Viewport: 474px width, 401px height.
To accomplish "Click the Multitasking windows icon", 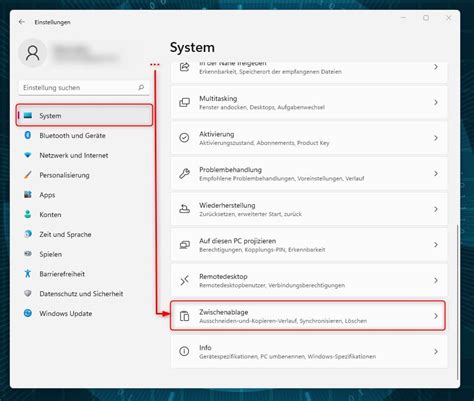I will (x=184, y=102).
